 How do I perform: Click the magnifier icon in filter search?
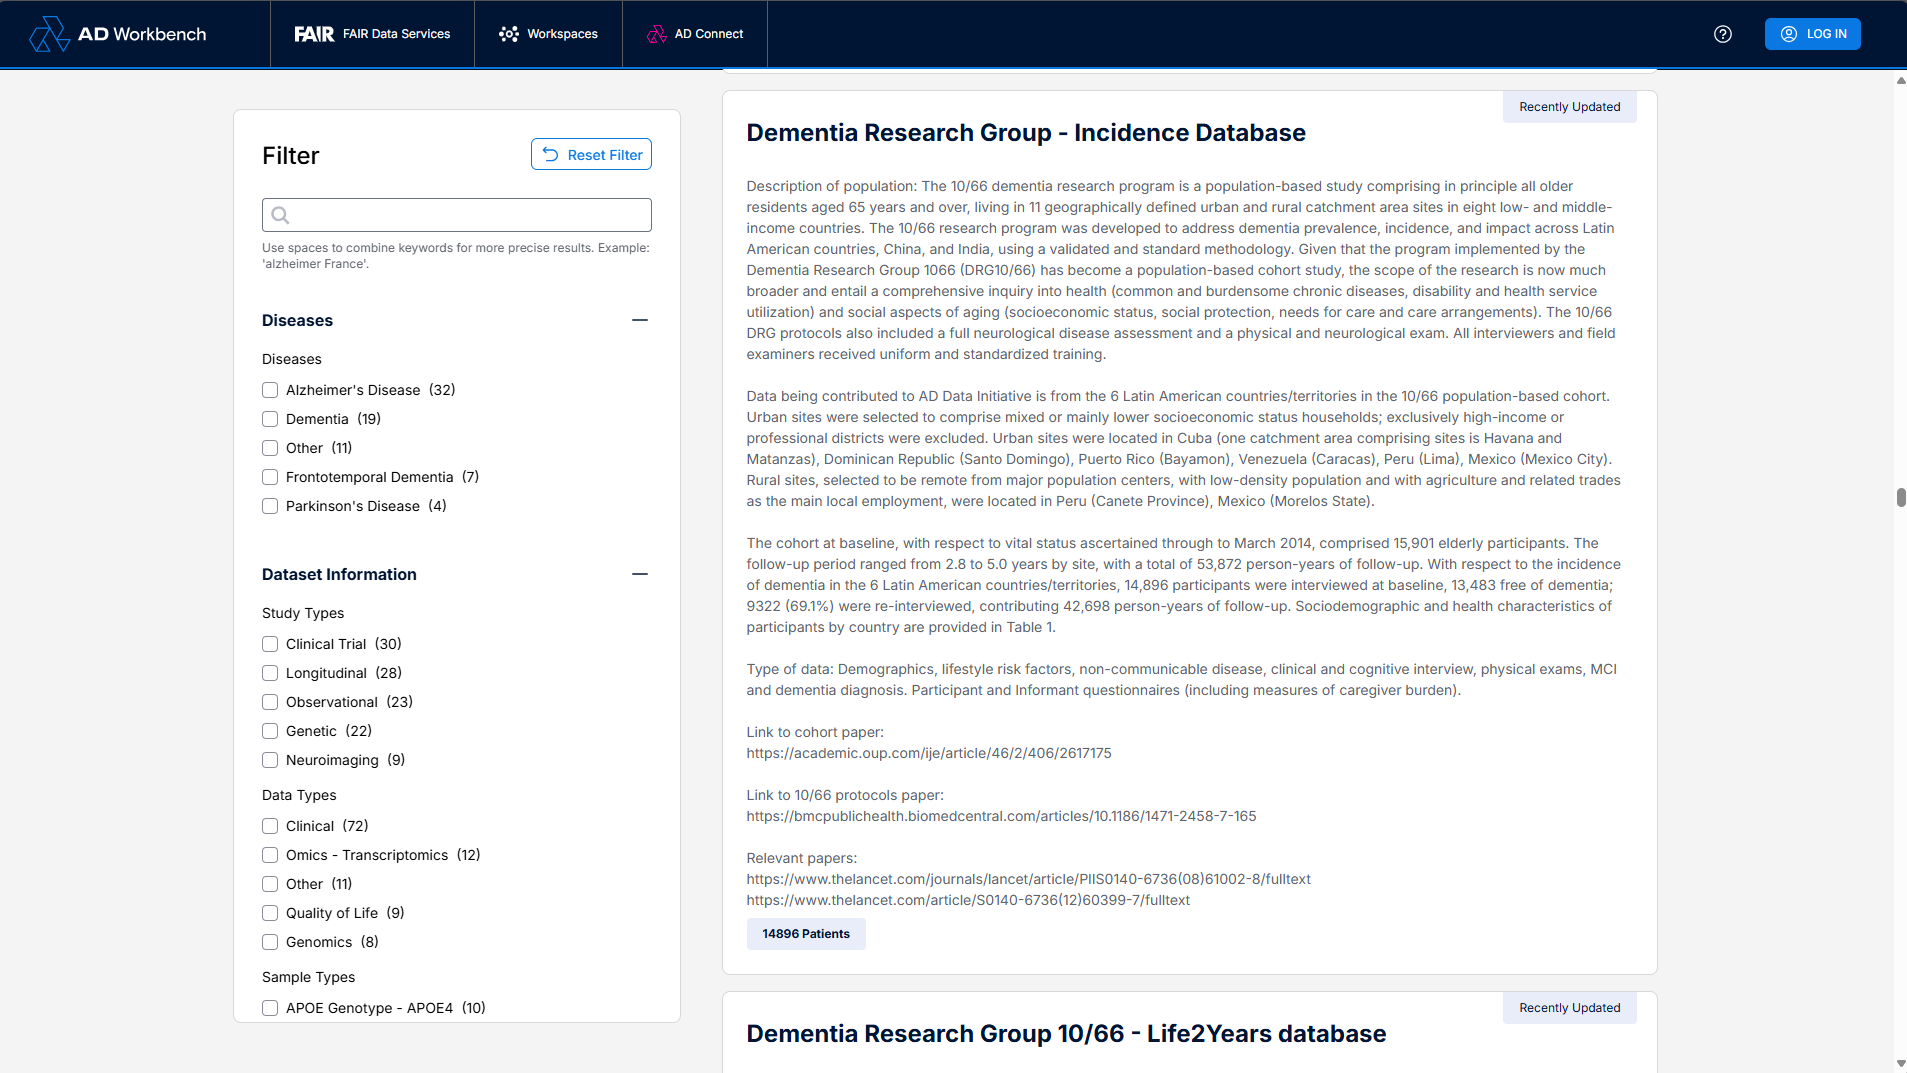coord(281,215)
